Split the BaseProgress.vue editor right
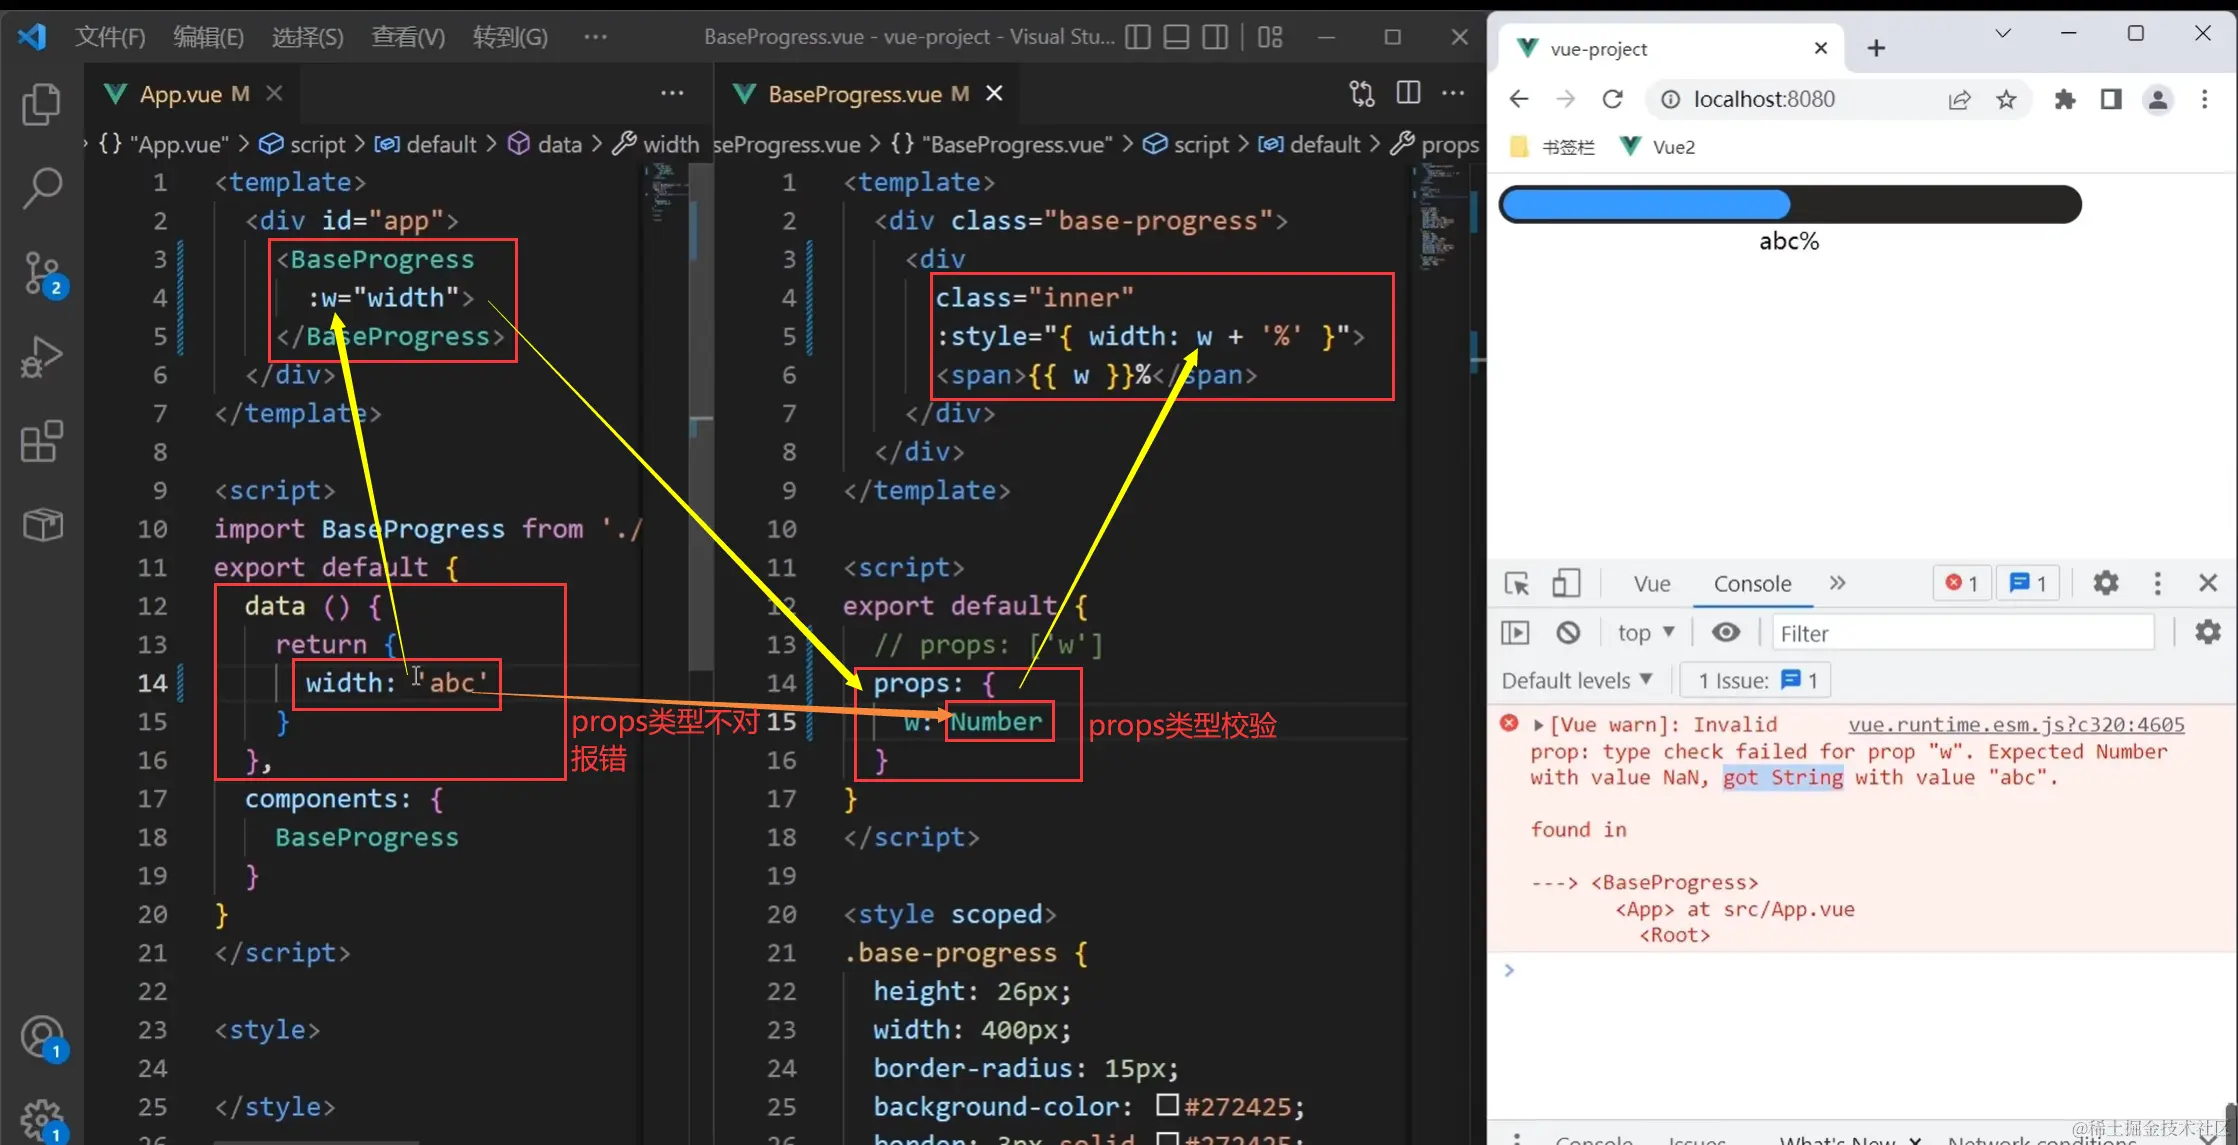2238x1145 pixels. point(1408,93)
